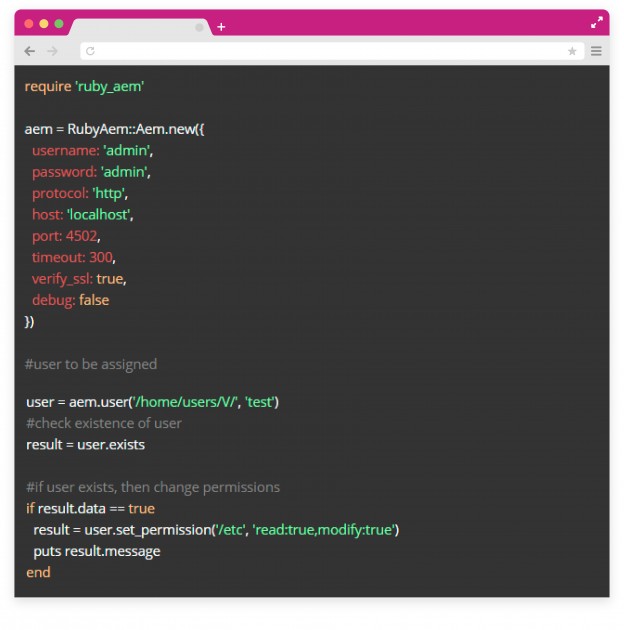The width and height of the screenshot is (624, 630).
Task: Click the verify_ssl true value
Action: [110, 279]
